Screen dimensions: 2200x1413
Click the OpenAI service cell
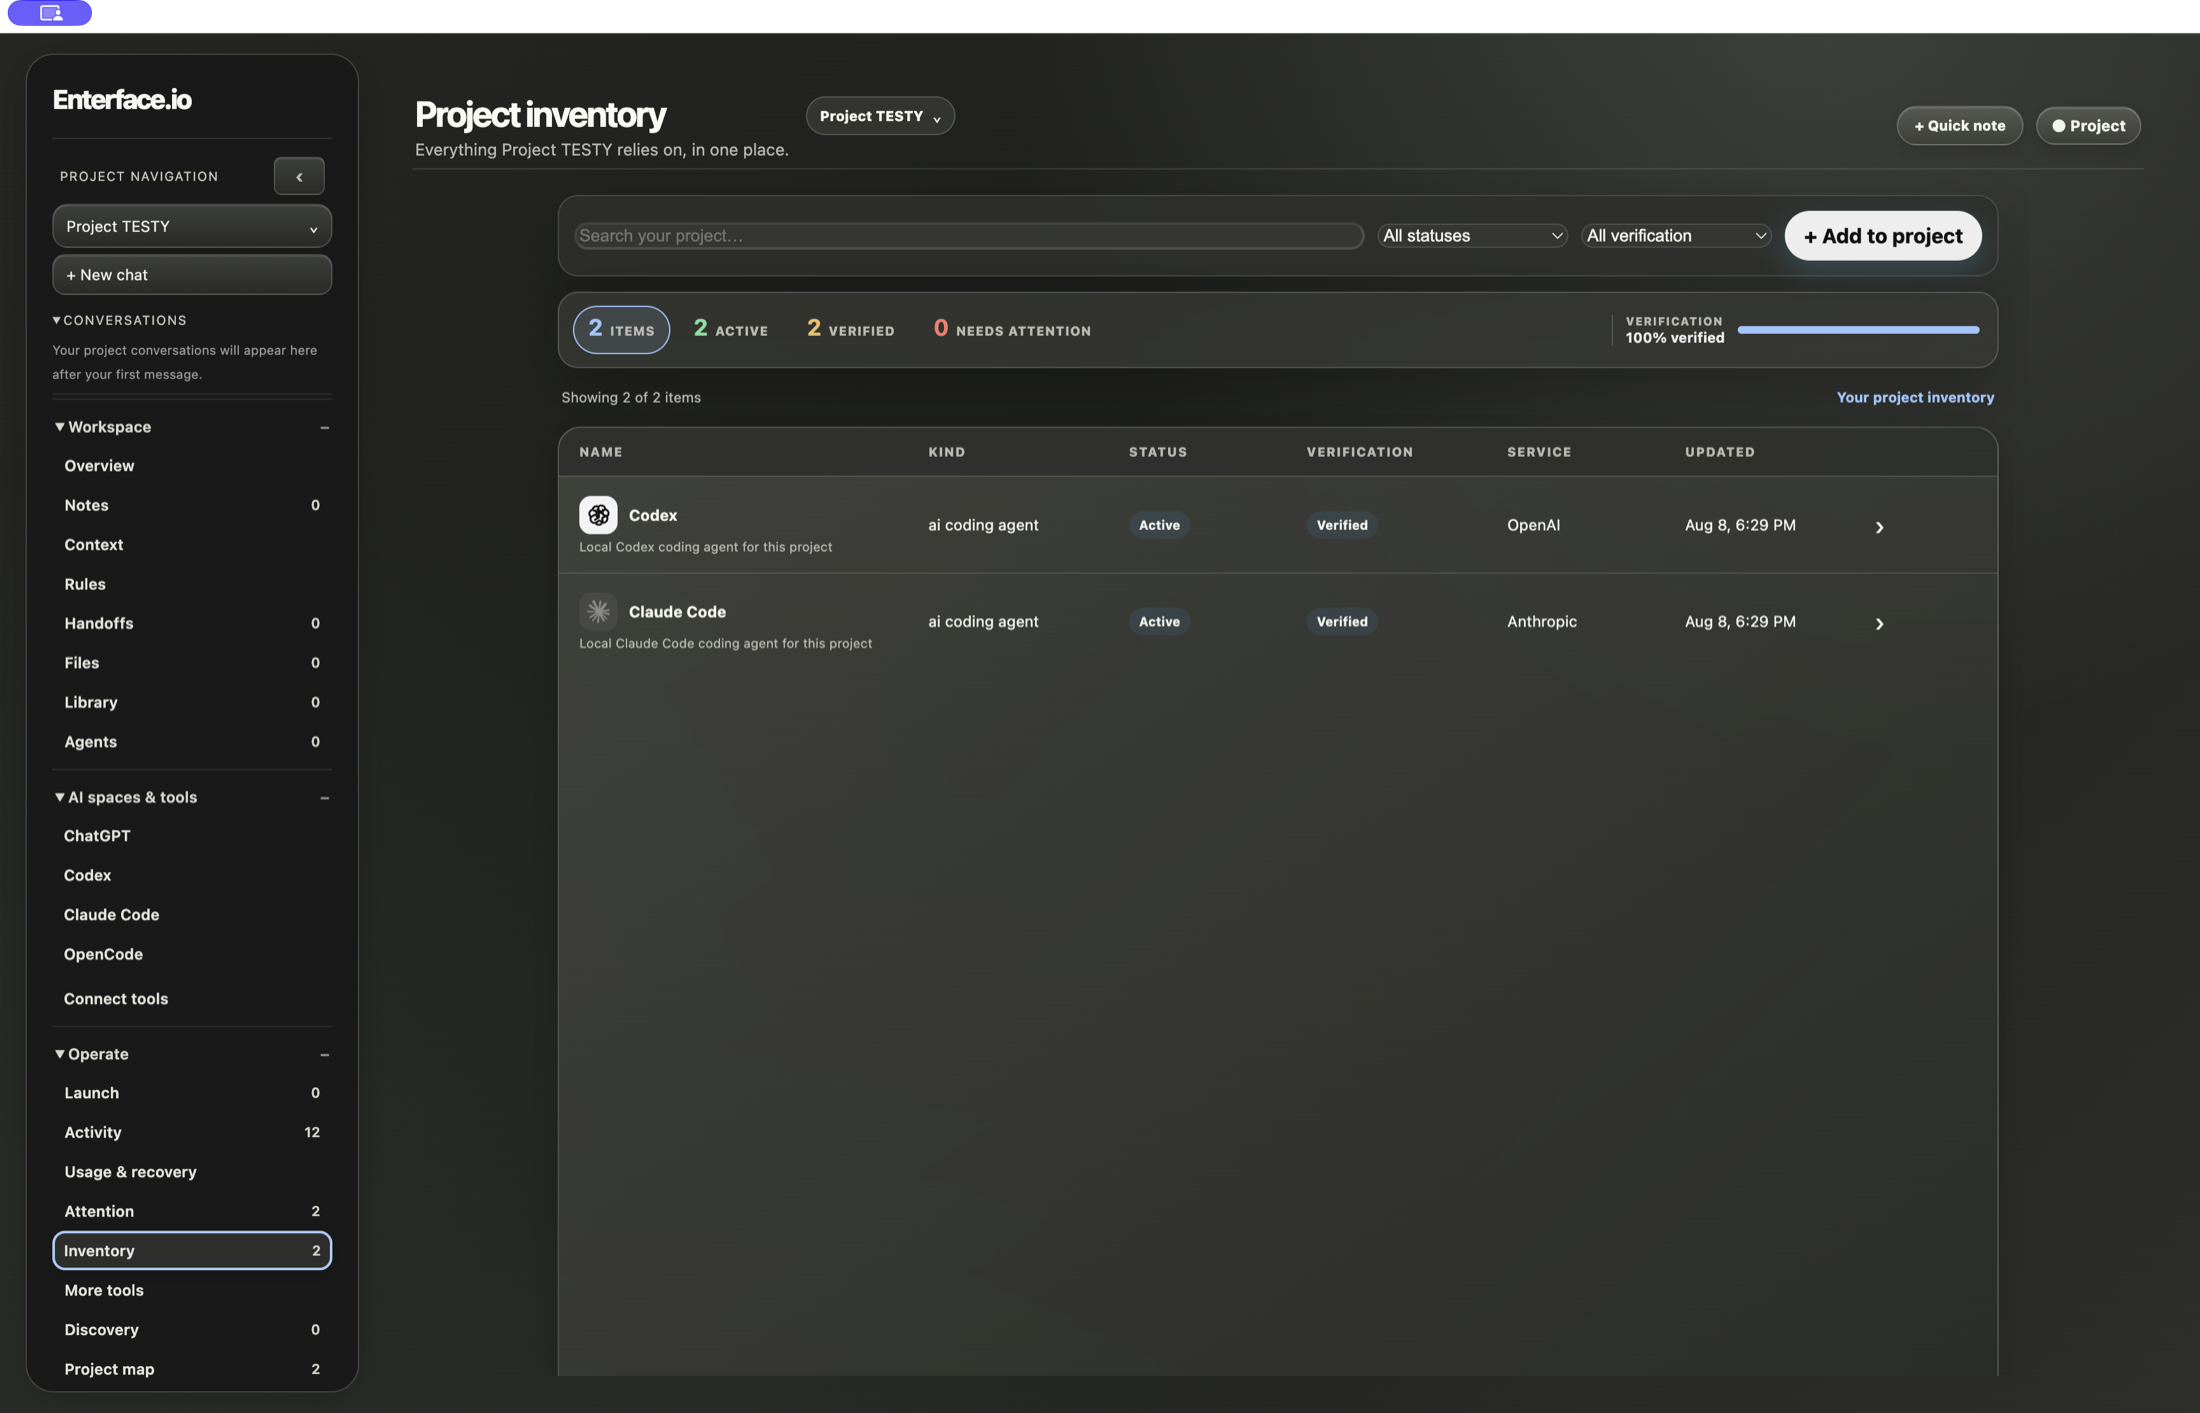[x=1533, y=525]
